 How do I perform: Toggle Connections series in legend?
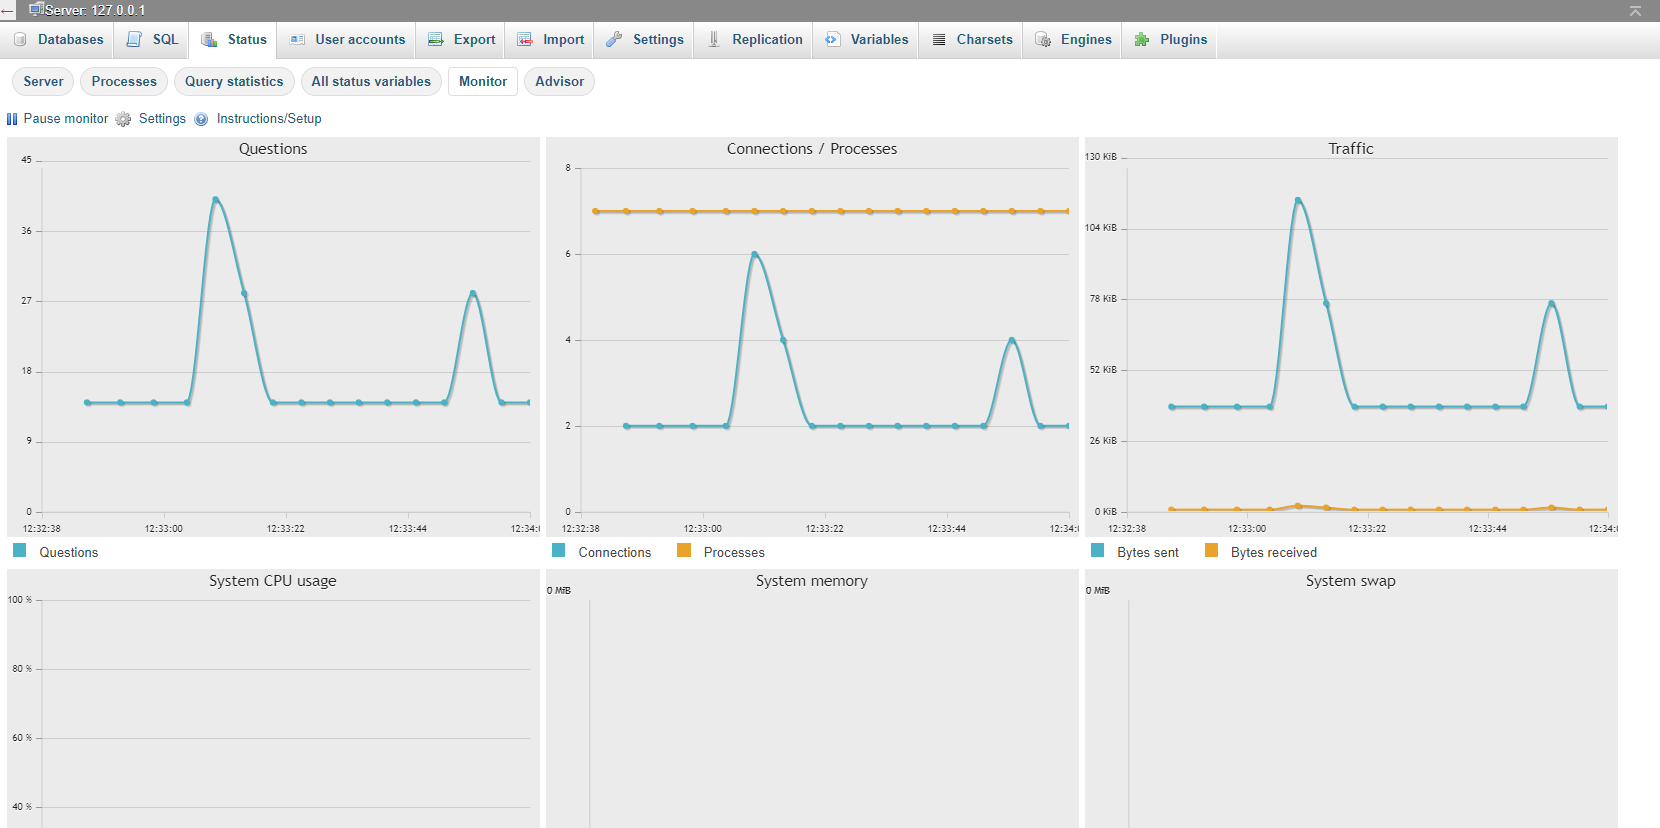602,552
